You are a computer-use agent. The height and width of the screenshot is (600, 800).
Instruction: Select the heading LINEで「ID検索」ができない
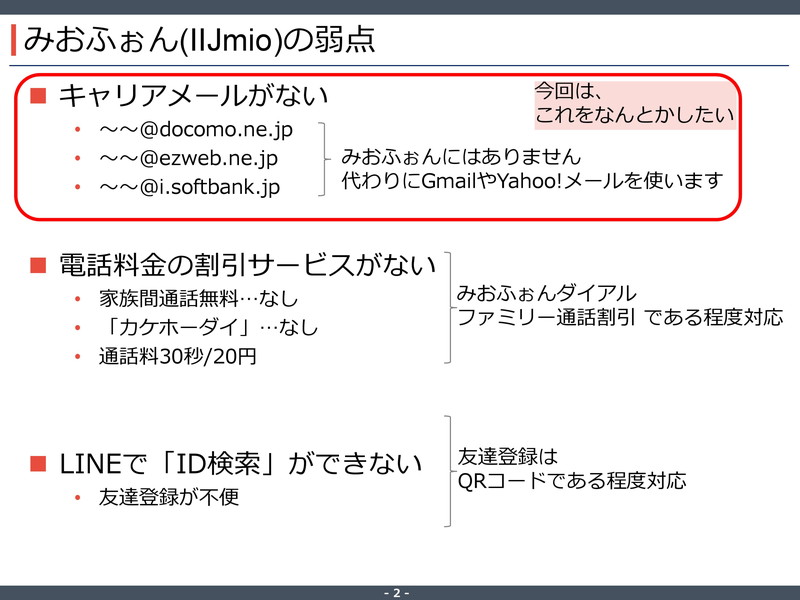pos(241,464)
